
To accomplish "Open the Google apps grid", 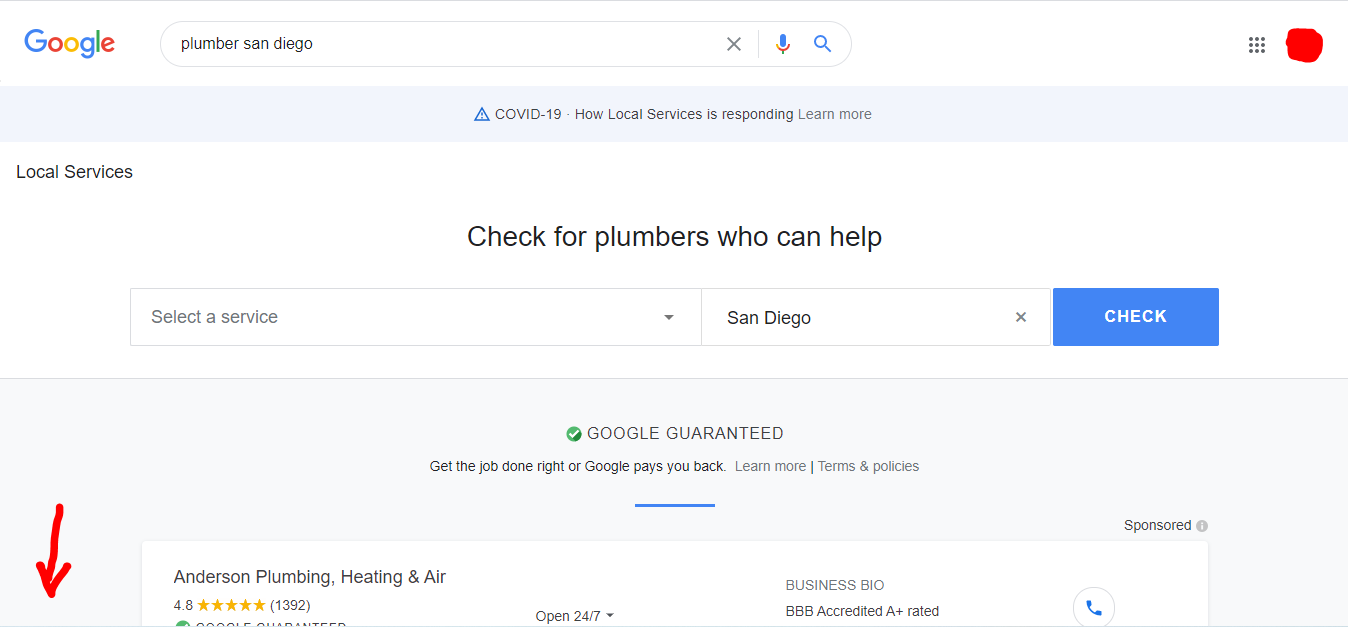I will 1257,45.
